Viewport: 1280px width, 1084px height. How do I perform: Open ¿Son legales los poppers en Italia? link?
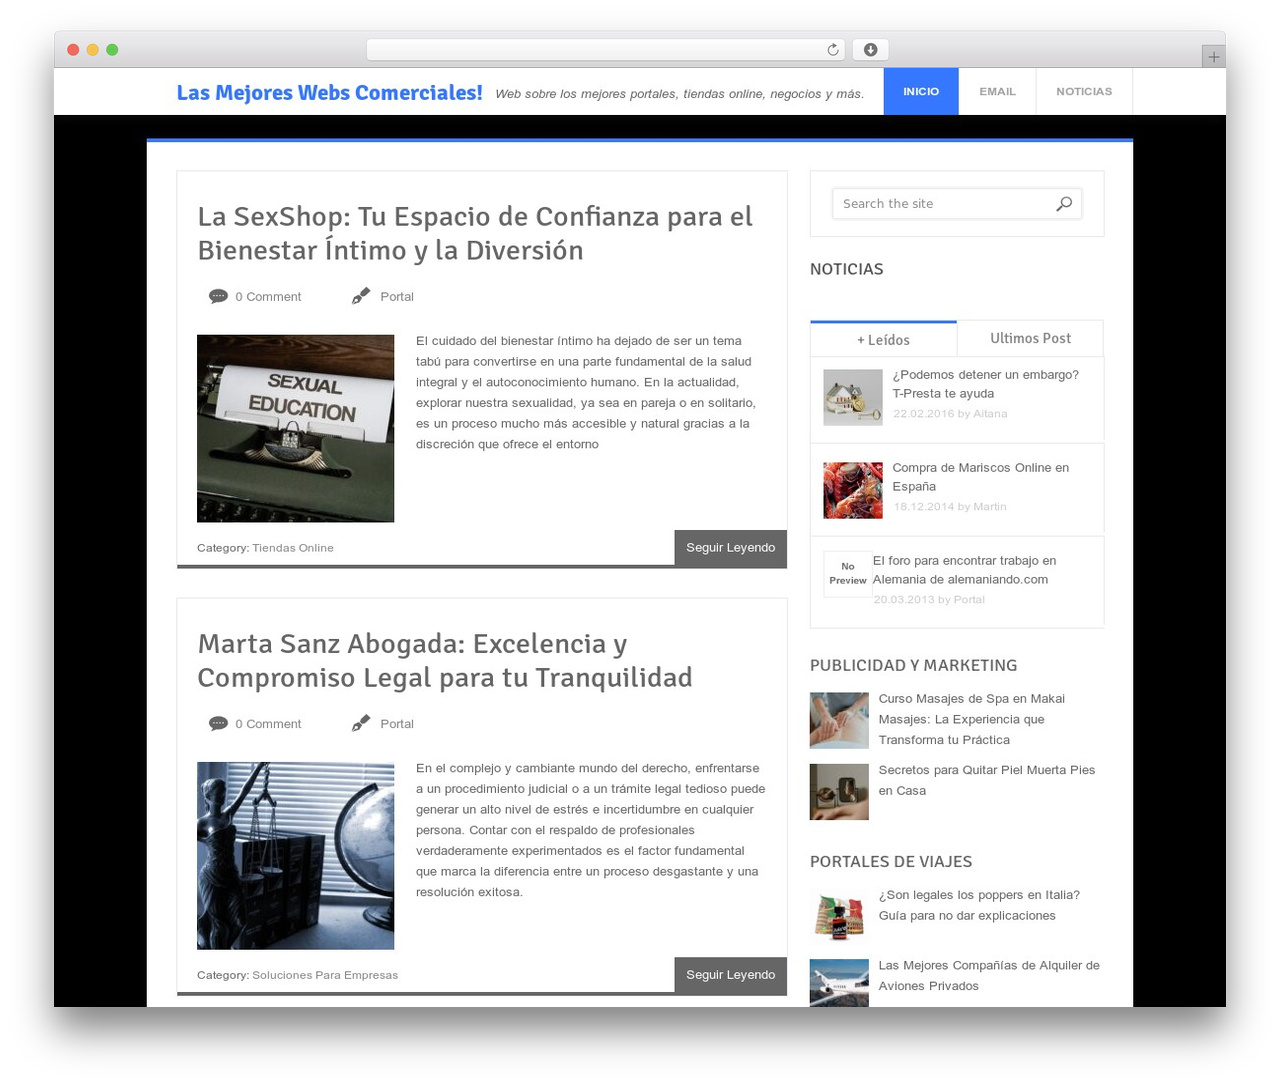pos(979,905)
